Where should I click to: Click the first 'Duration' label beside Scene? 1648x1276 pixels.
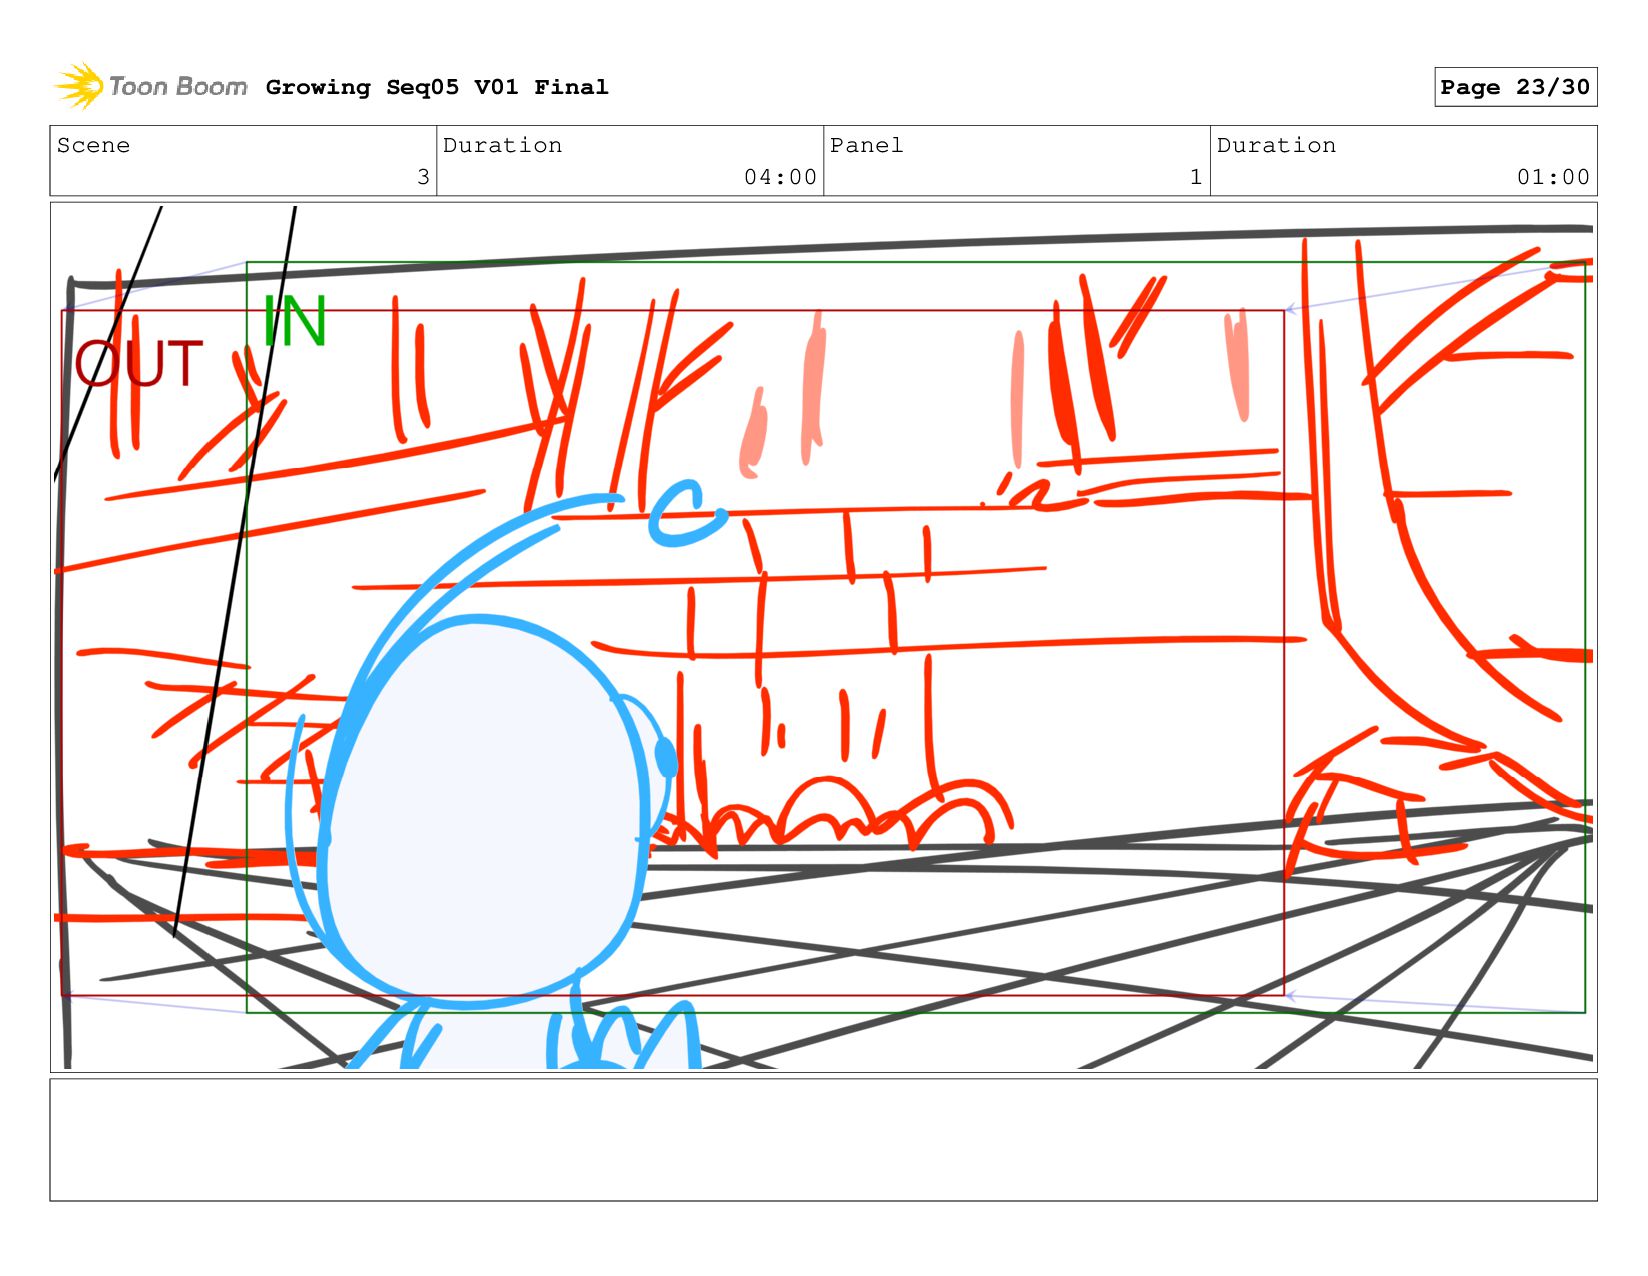point(502,145)
